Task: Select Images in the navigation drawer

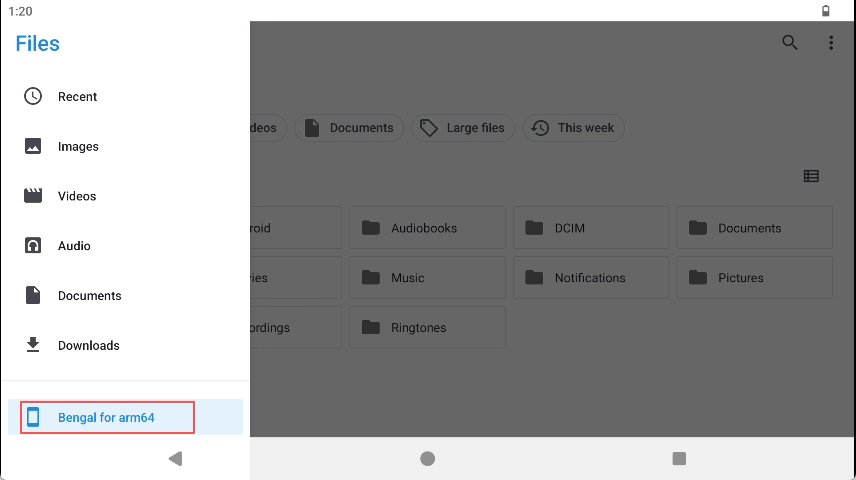Action: tap(78, 147)
